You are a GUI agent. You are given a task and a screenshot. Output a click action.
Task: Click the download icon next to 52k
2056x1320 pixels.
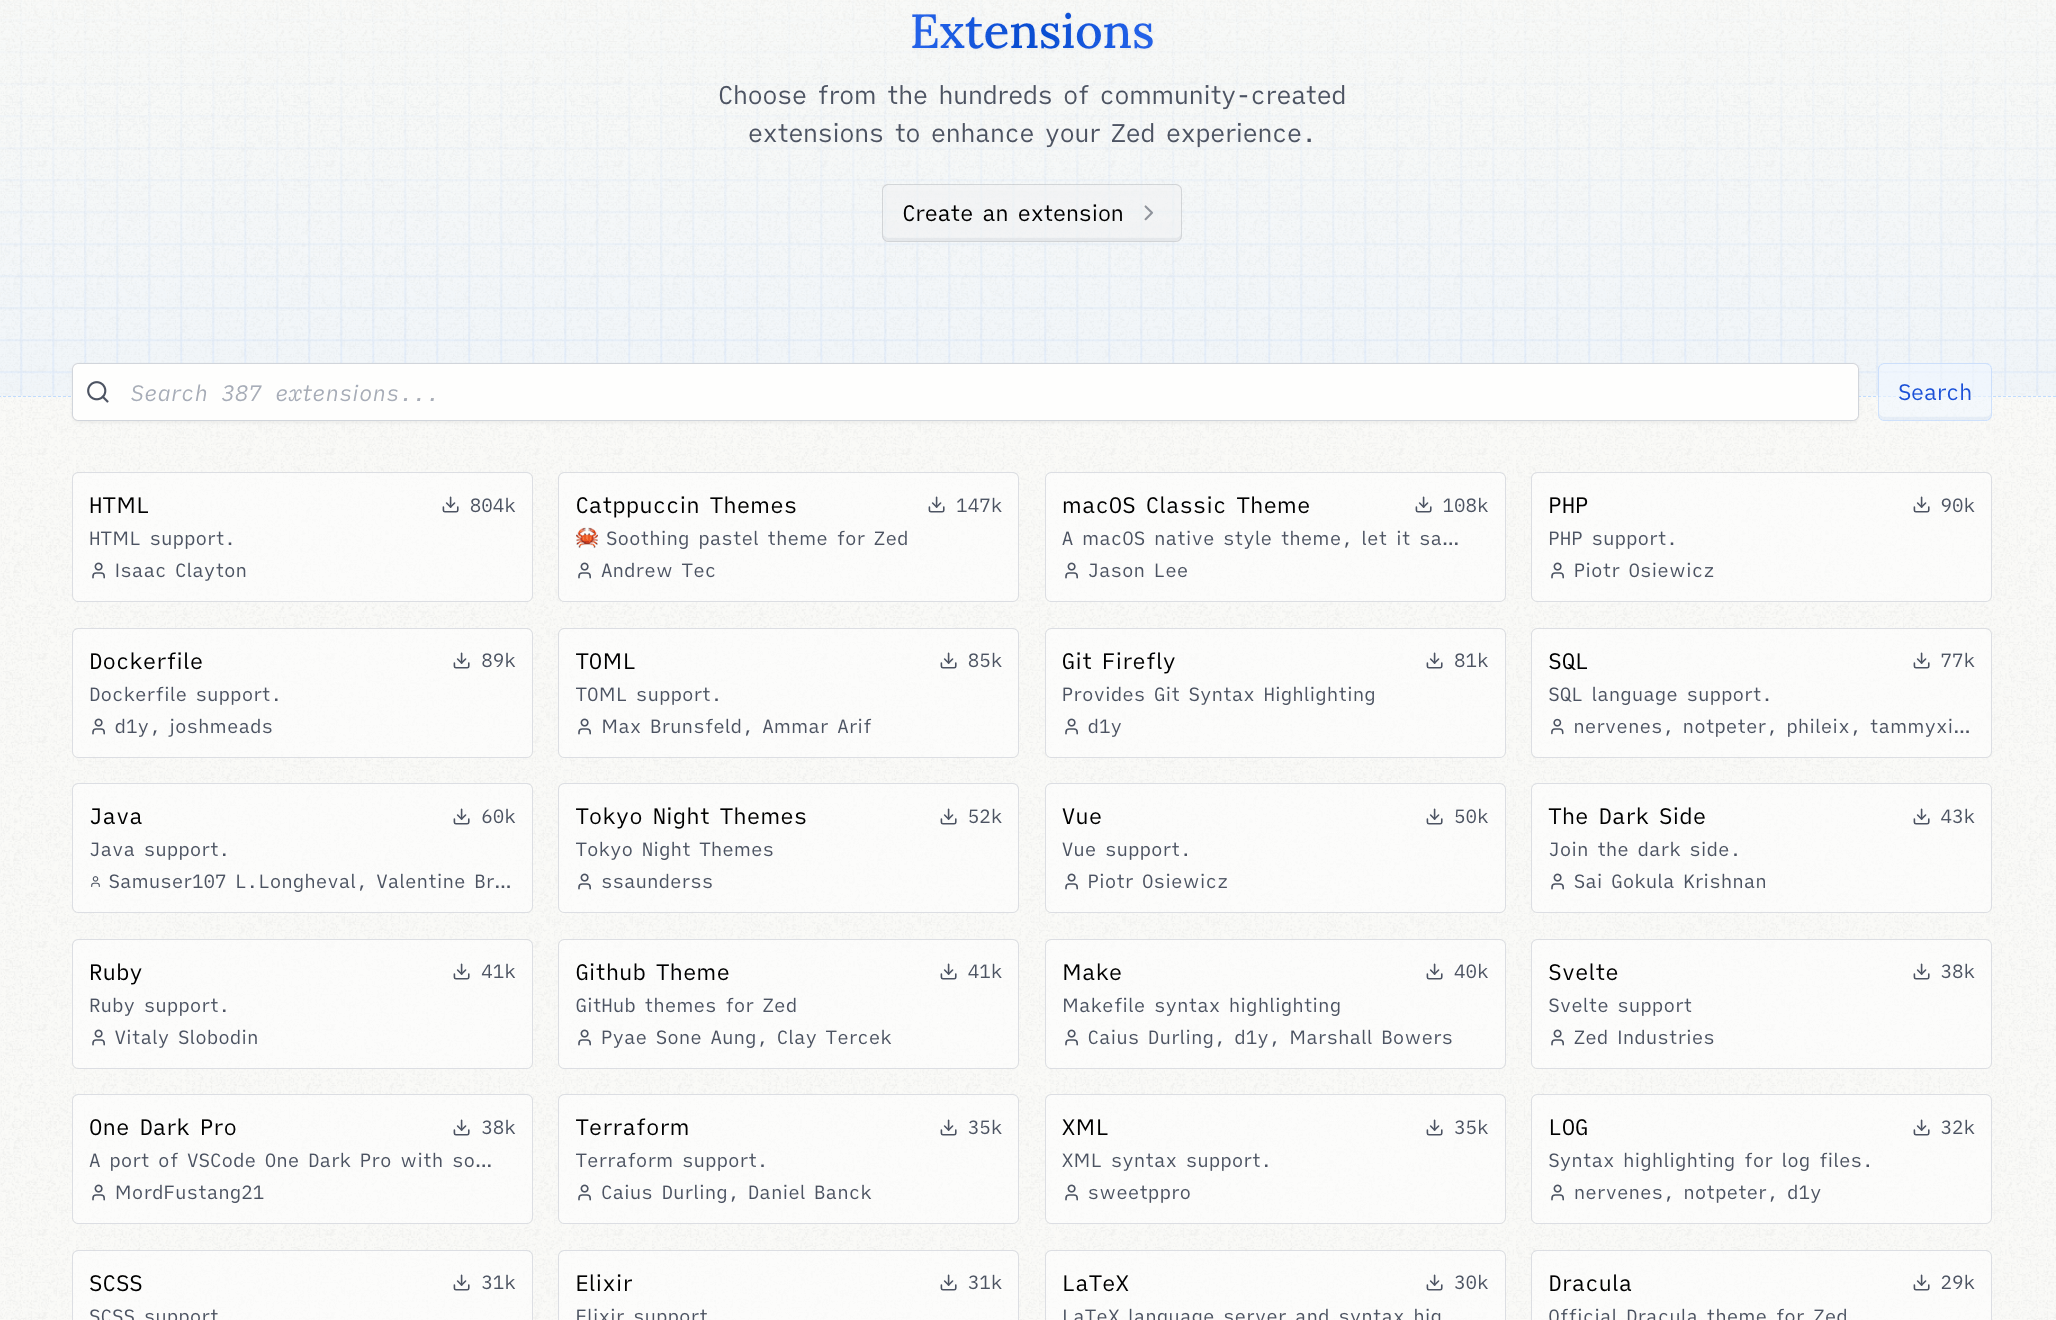[949, 817]
